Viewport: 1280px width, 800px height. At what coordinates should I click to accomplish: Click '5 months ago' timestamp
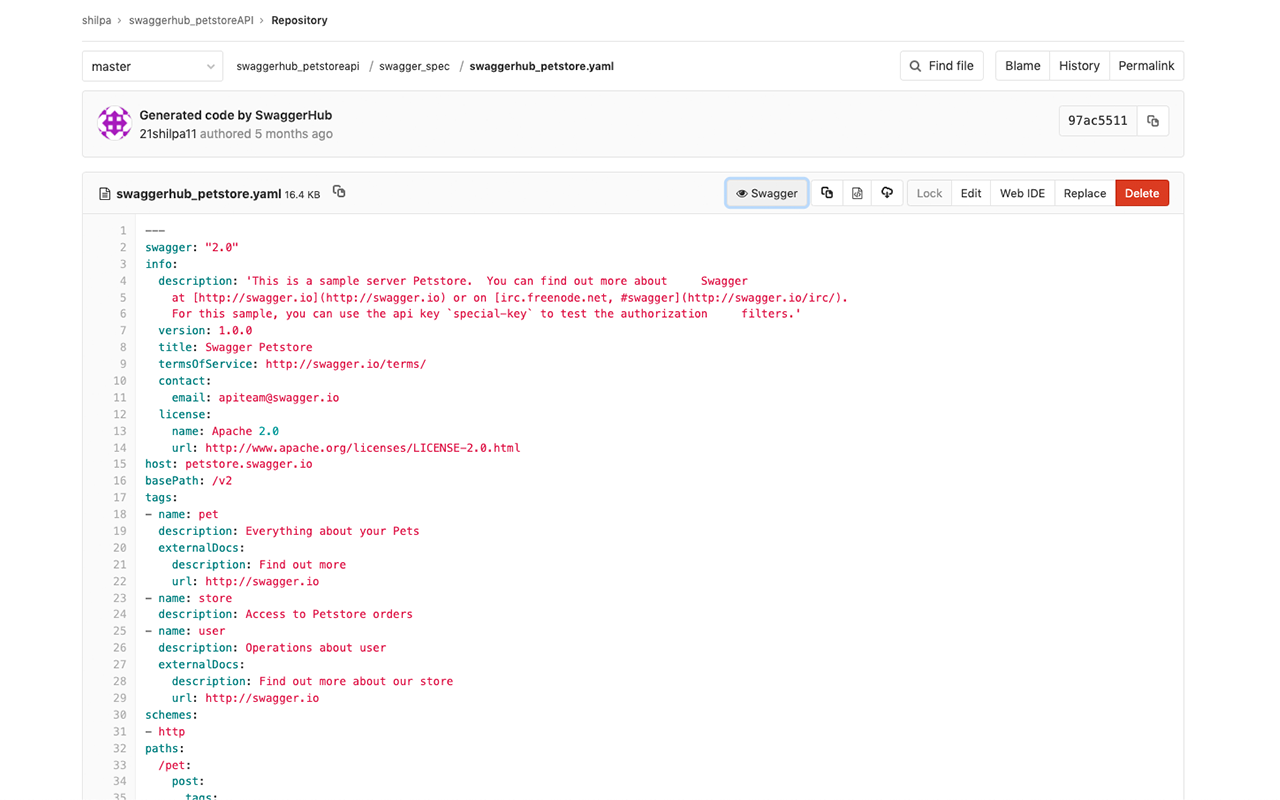[294, 134]
